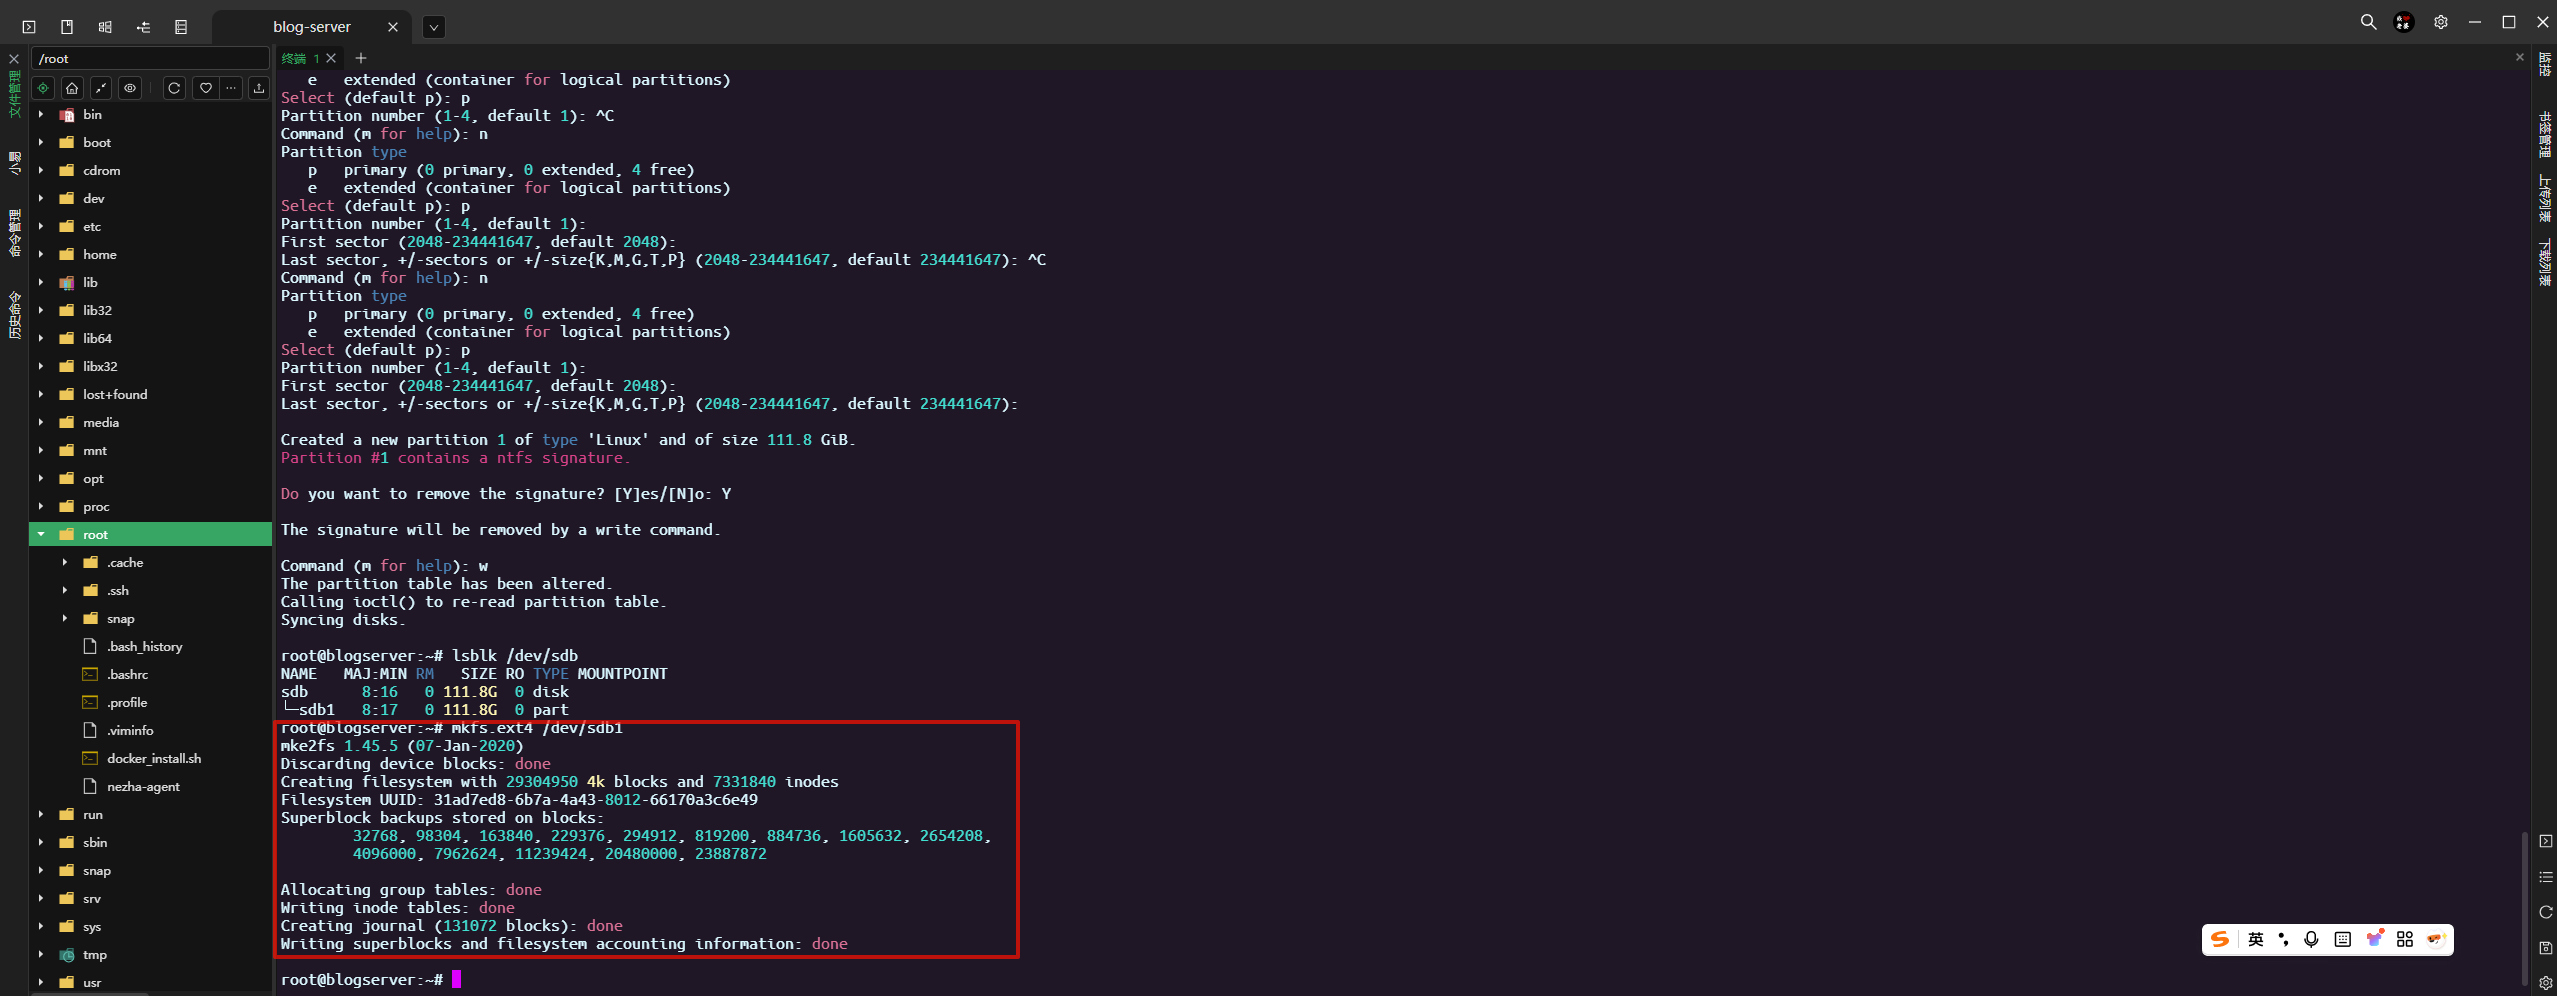Image resolution: width=2557 pixels, height=996 pixels.
Task: Refresh the file tree listing
Action: (174, 88)
